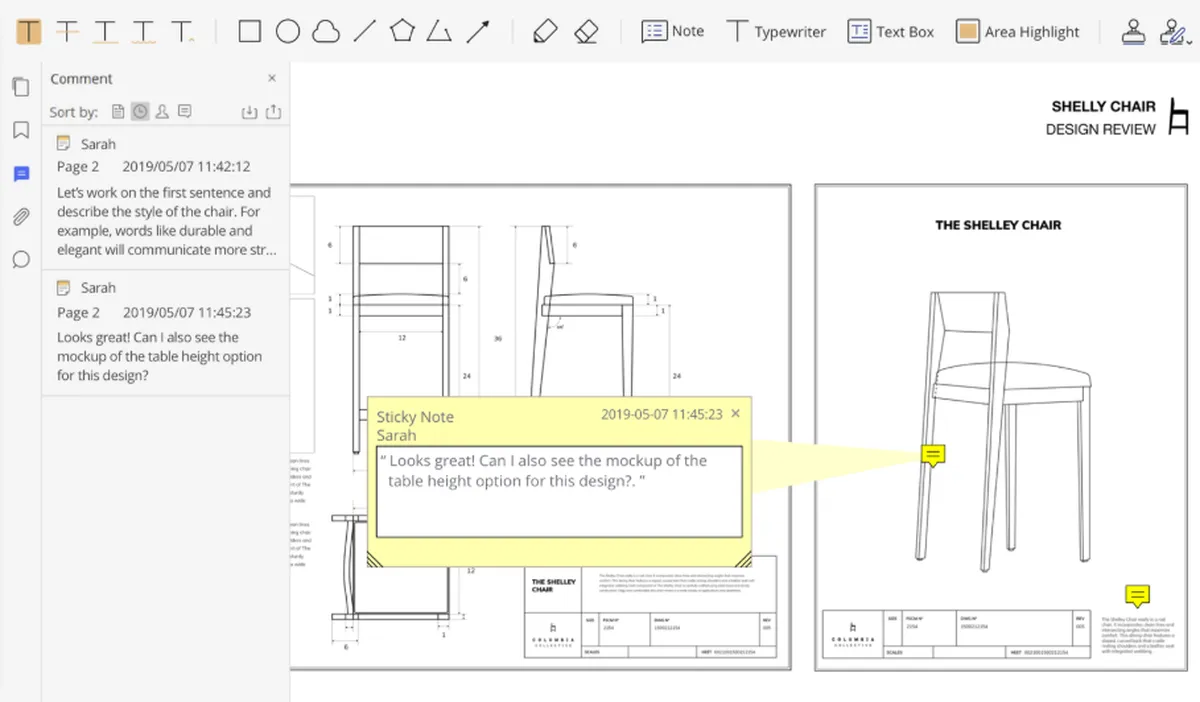1200x702 pixels.
Task: Select the Insert text caret tool
Action: coord(182,31)
